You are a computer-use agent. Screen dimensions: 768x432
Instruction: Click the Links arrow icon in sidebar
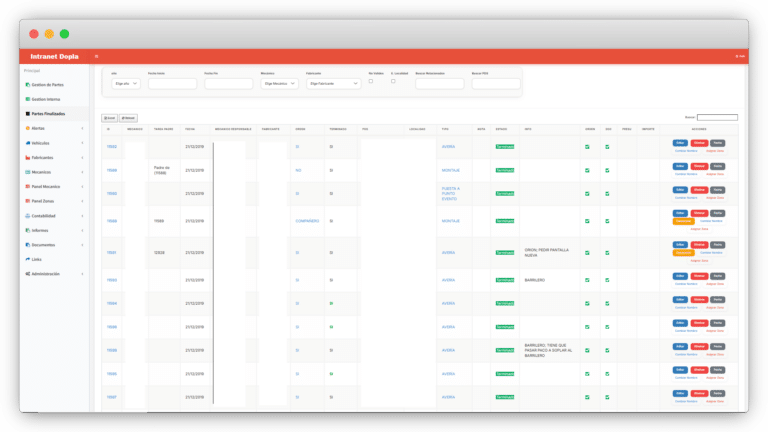[x=27, y=259]
